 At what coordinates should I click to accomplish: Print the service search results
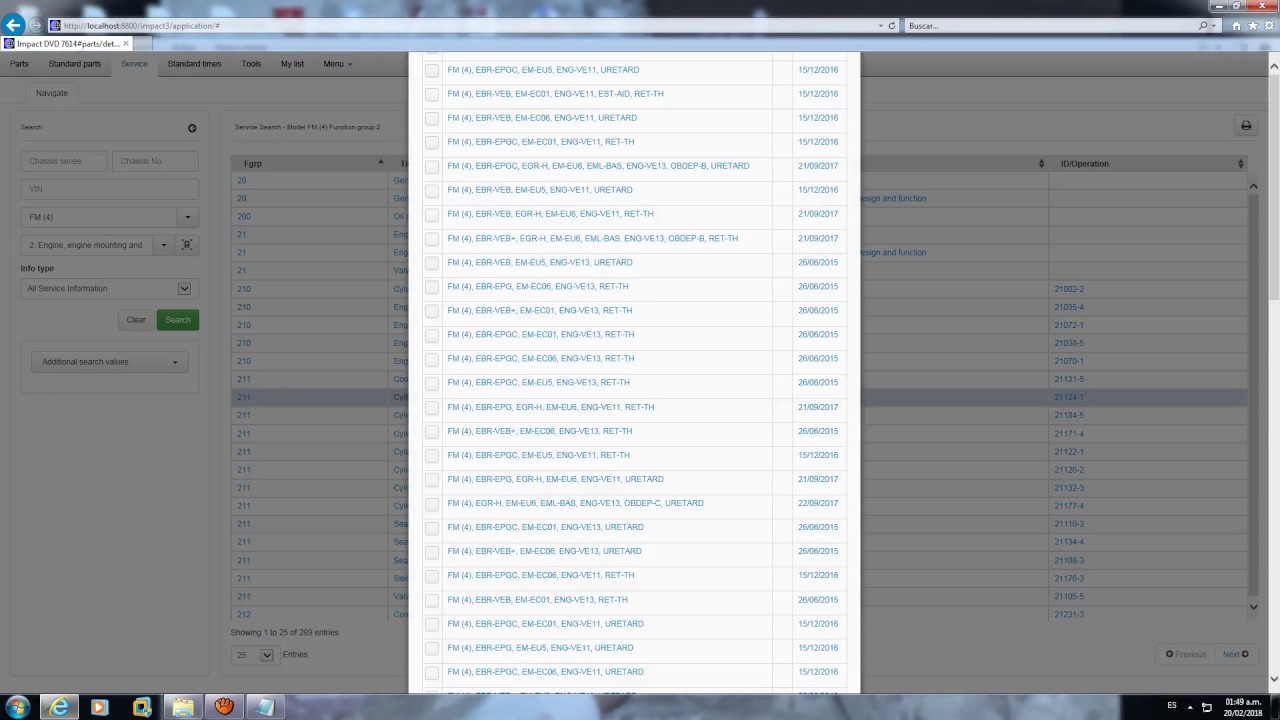1246,126
